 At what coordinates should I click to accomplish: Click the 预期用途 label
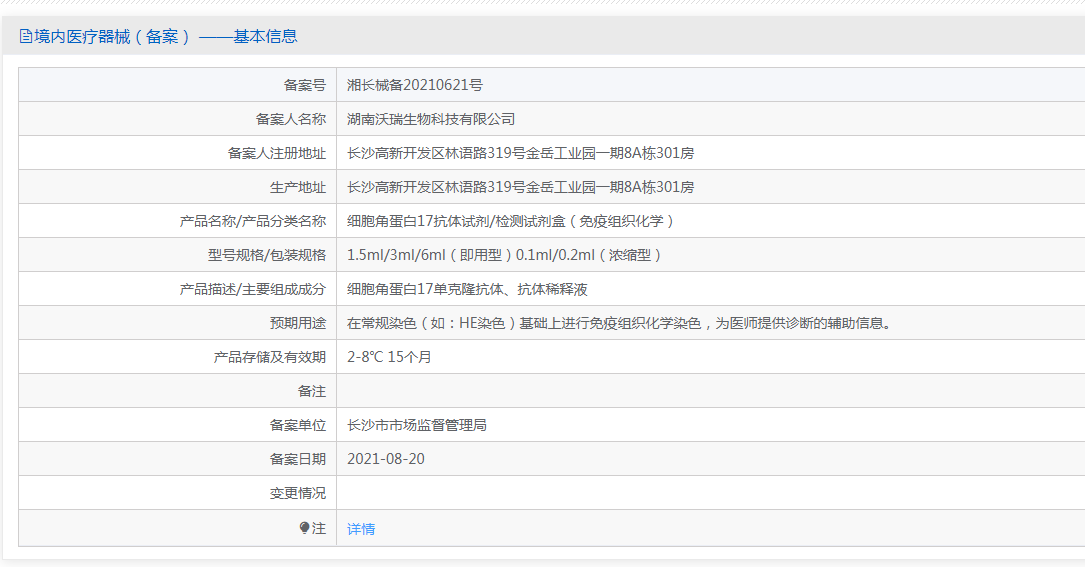298,323
